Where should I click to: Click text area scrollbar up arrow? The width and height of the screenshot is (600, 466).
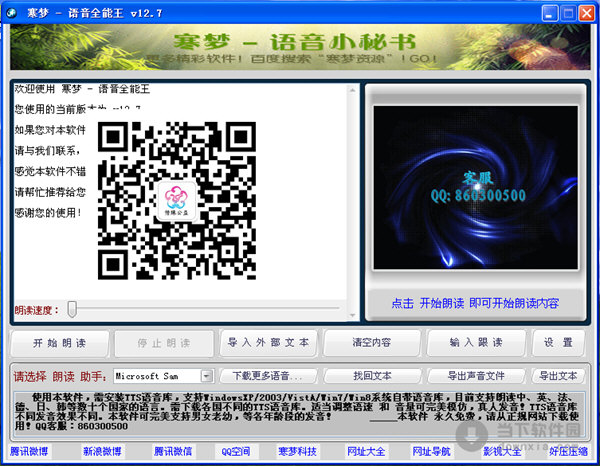tap(352, 90)
